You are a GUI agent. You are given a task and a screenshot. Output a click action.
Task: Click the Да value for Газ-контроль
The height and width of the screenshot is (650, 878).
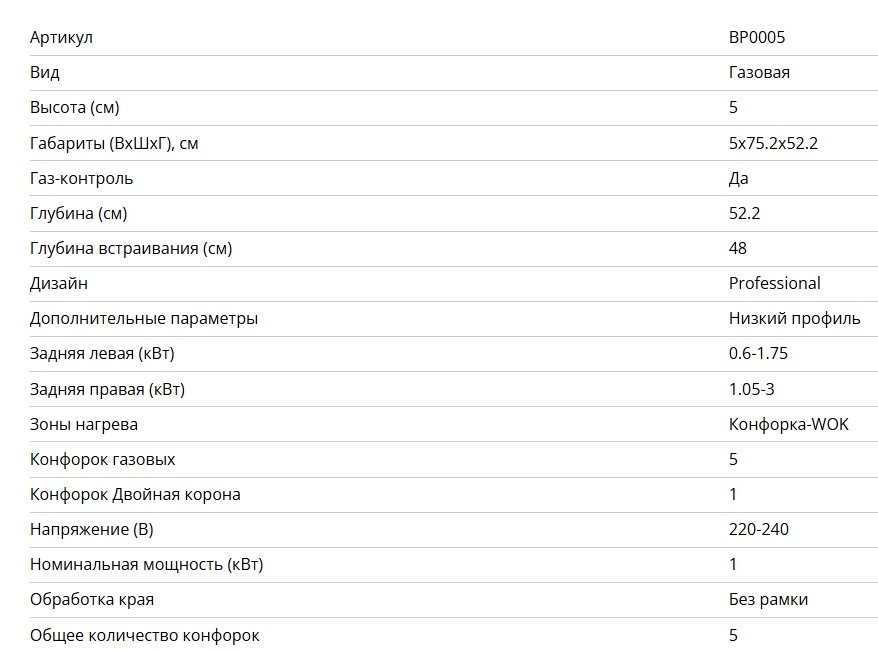739,179
